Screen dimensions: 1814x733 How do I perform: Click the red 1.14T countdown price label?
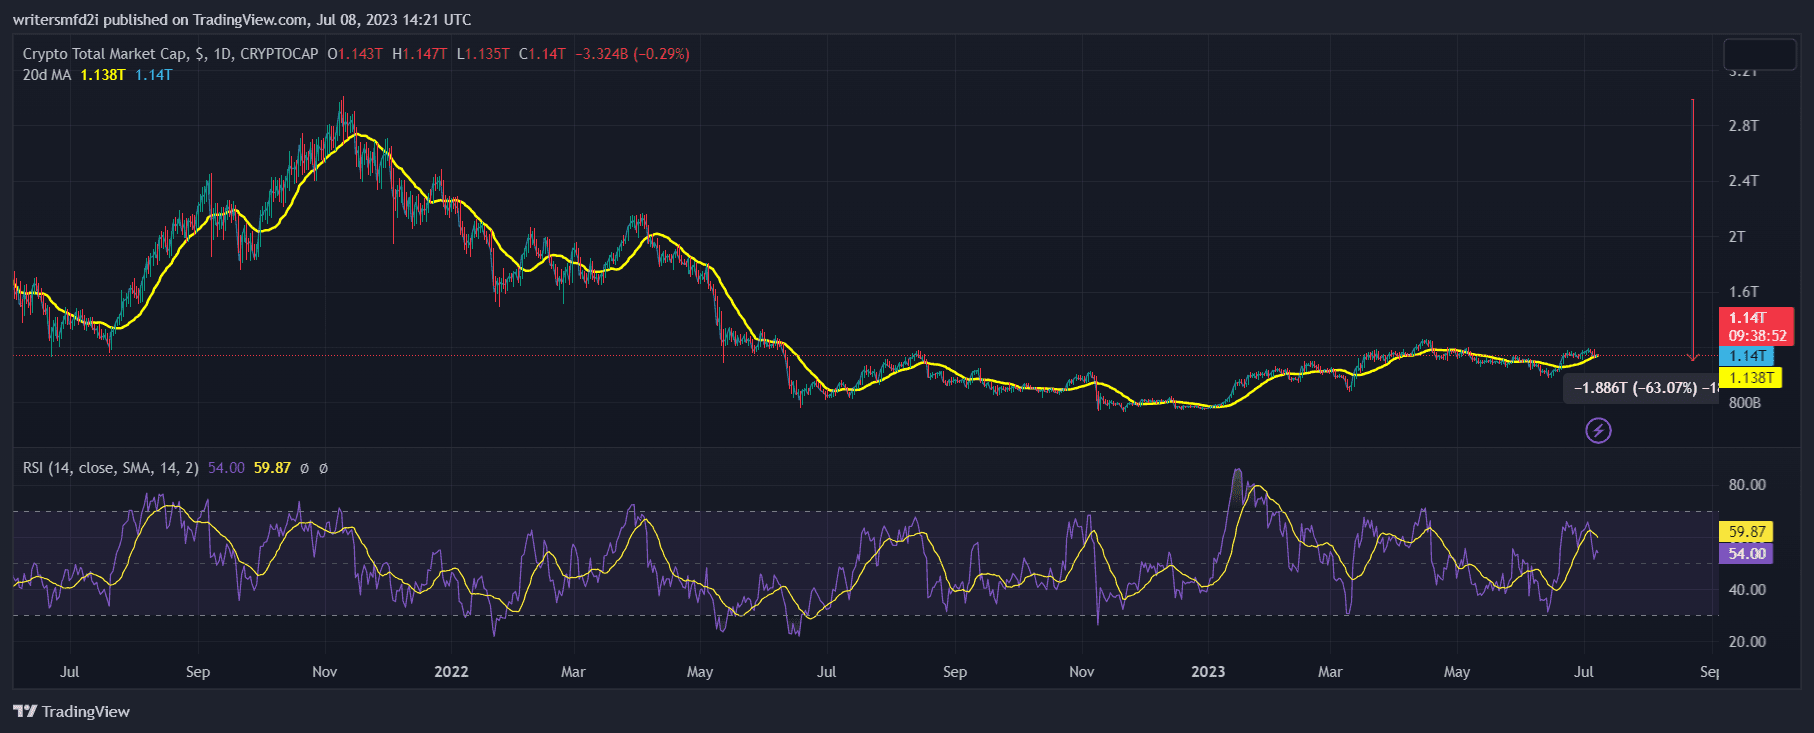click(1756, 327)
